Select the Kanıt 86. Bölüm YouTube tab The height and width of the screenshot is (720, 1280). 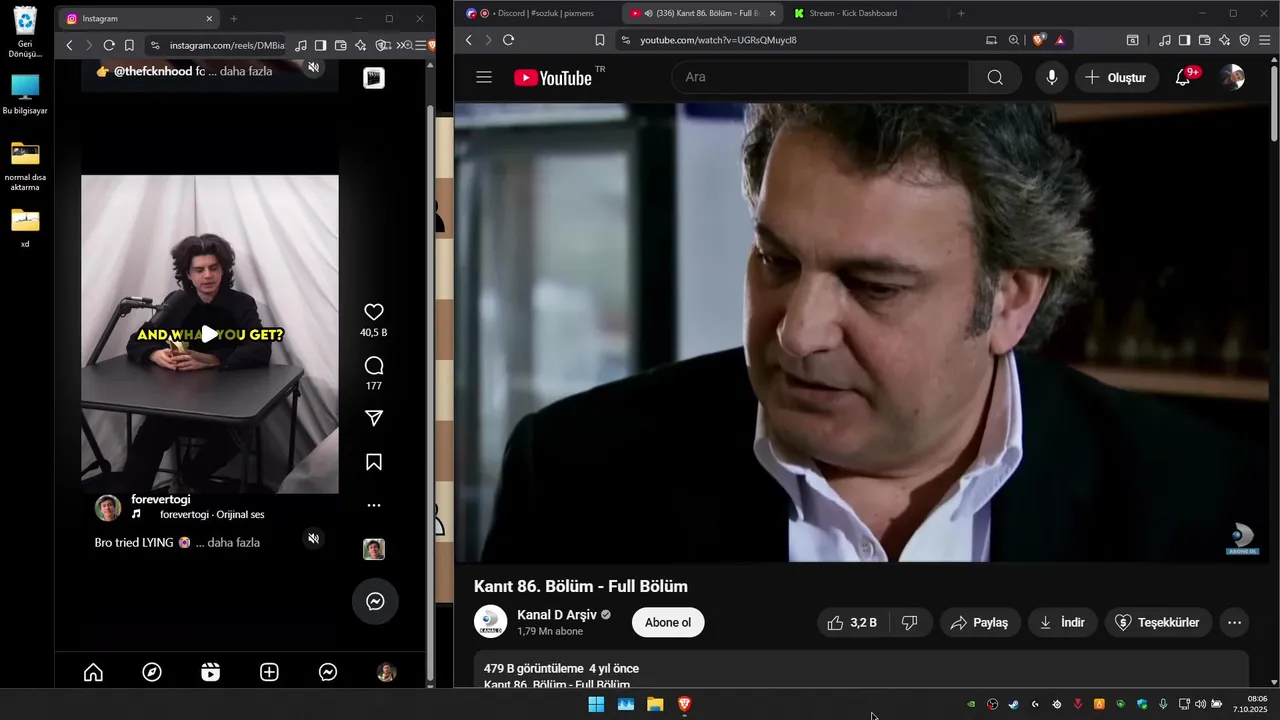[x=701, y=13]
